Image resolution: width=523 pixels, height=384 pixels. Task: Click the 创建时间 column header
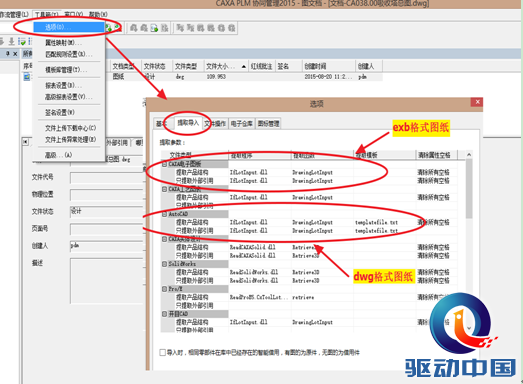[329, 66]
